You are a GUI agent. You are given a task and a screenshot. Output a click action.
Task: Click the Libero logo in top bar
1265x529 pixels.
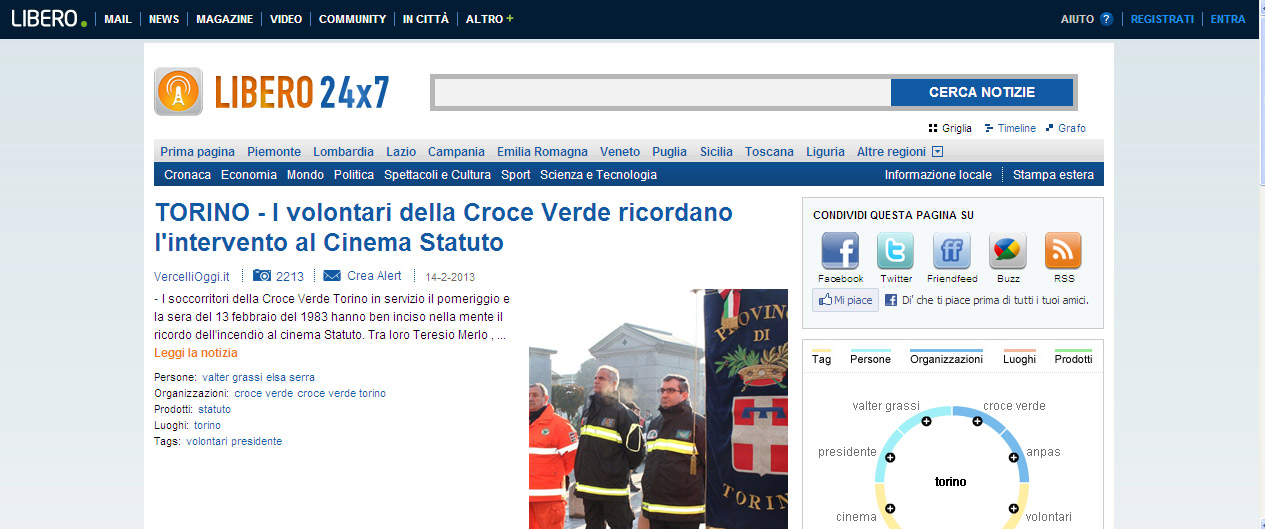click(x=48, y=18)
